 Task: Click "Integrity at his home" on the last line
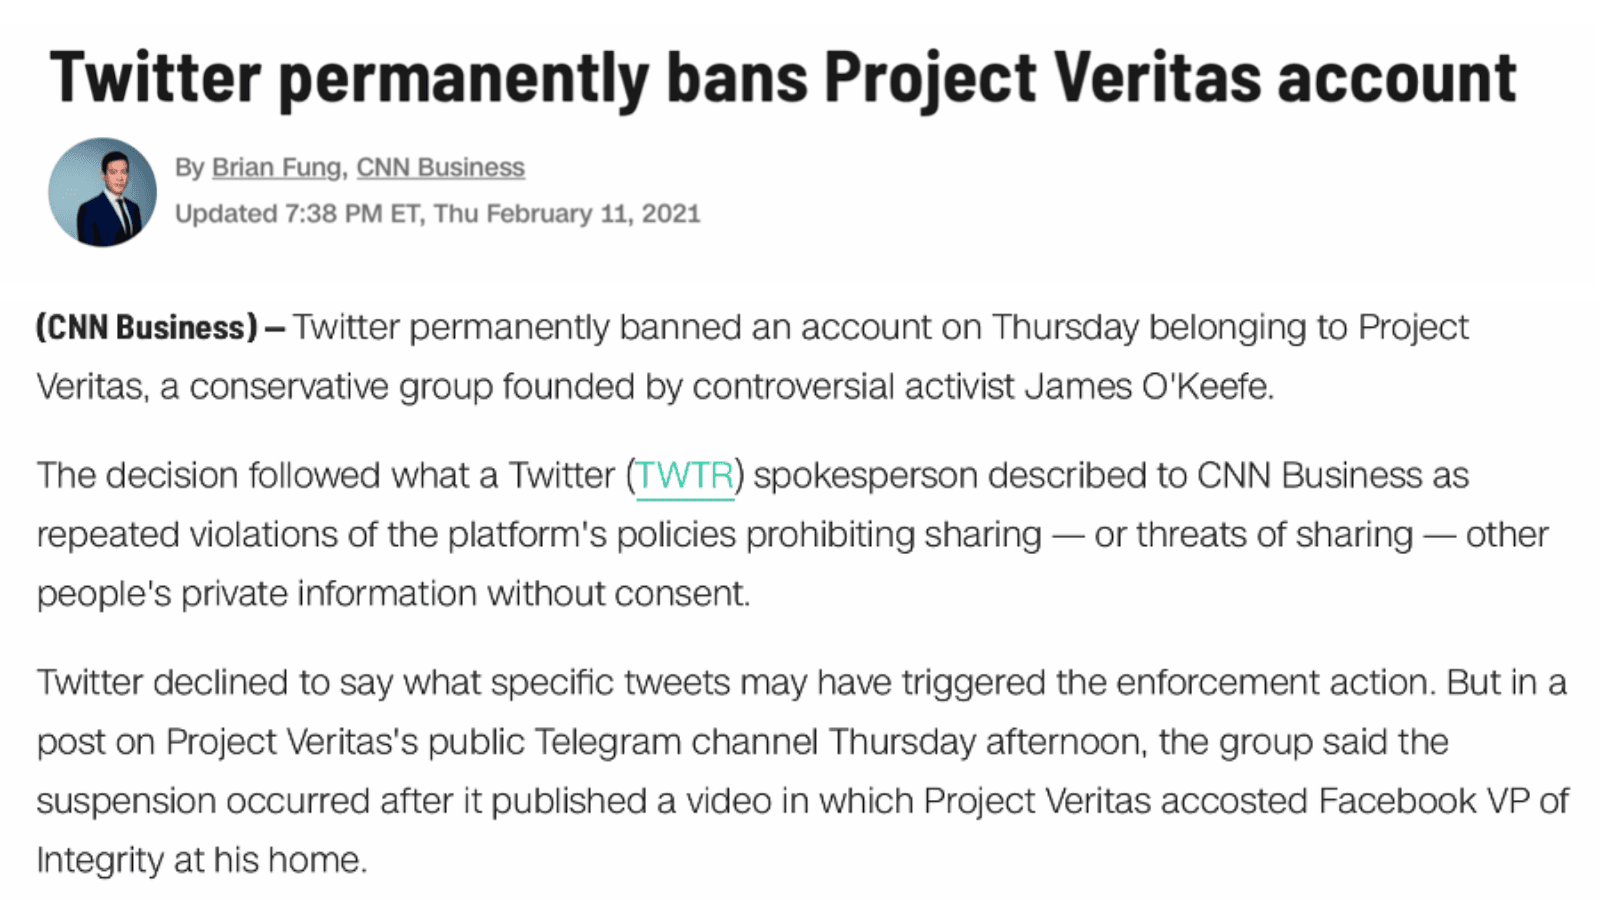pyautogui.click(x=201, y=860)
